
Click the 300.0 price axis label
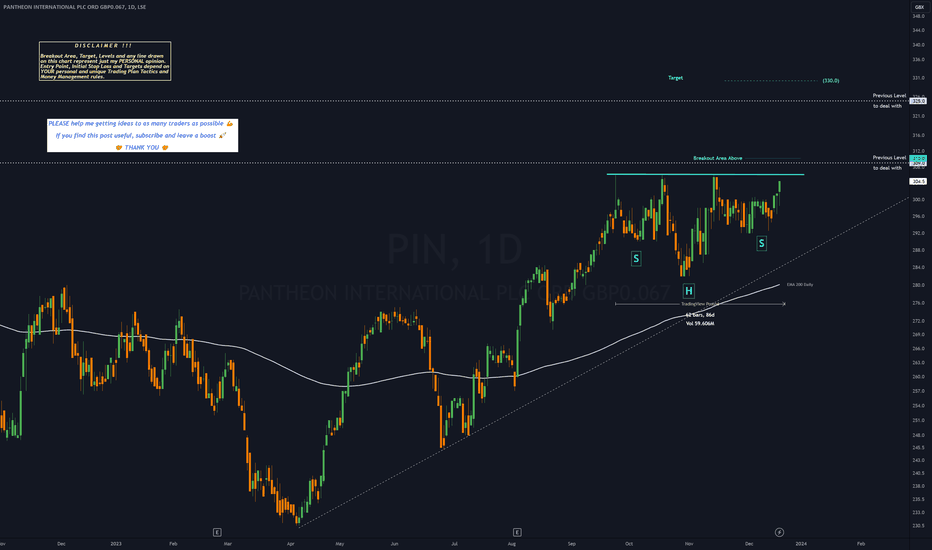[x=918, y=199]
